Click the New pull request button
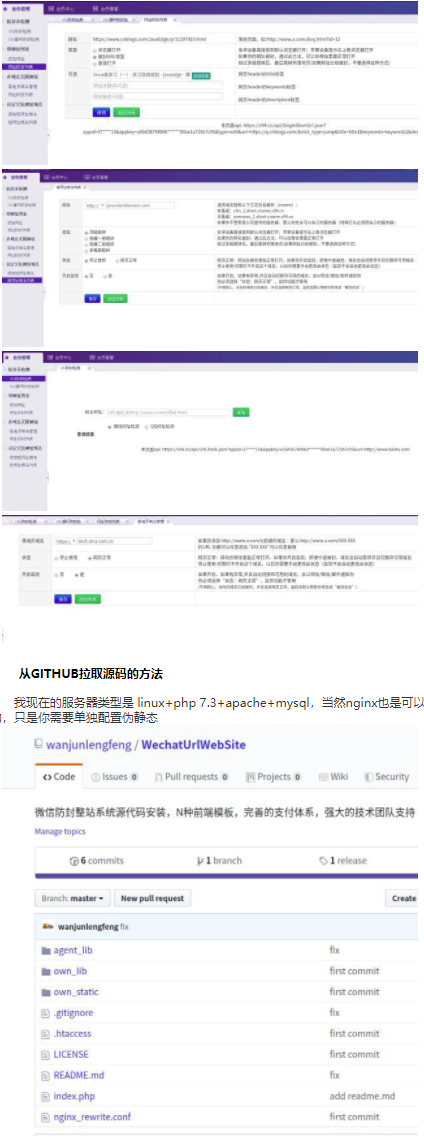424x1137 pixels. pyautogui.click(x=154, y=898)
